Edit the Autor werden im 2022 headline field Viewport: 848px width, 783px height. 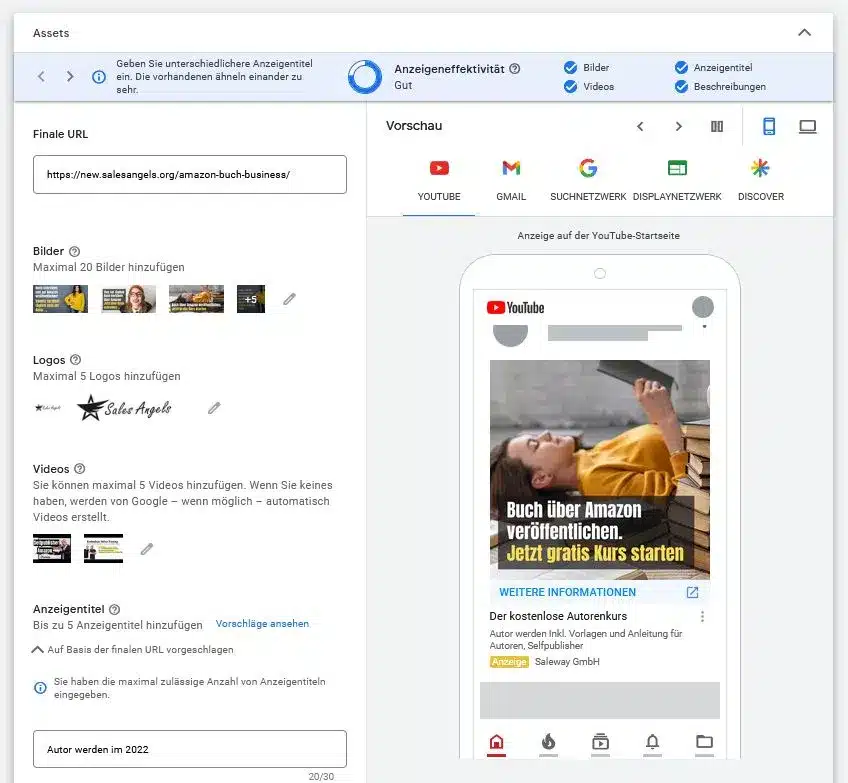click(190, 749)
